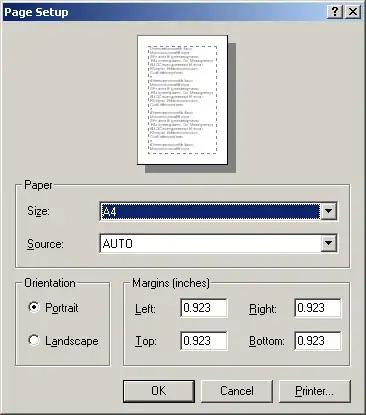This screenshot has height=415, width=366.
Task: Confirm settings with the OK button
Action: [x=159, y=391]
